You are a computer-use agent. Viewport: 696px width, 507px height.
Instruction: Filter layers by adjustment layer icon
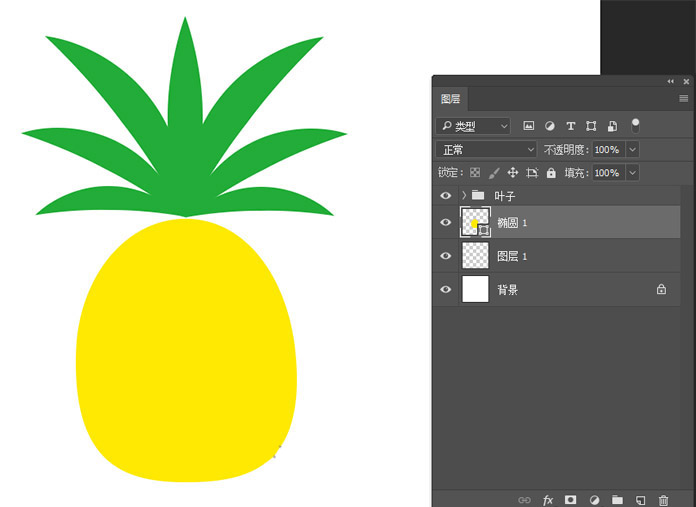click(550, 126)
